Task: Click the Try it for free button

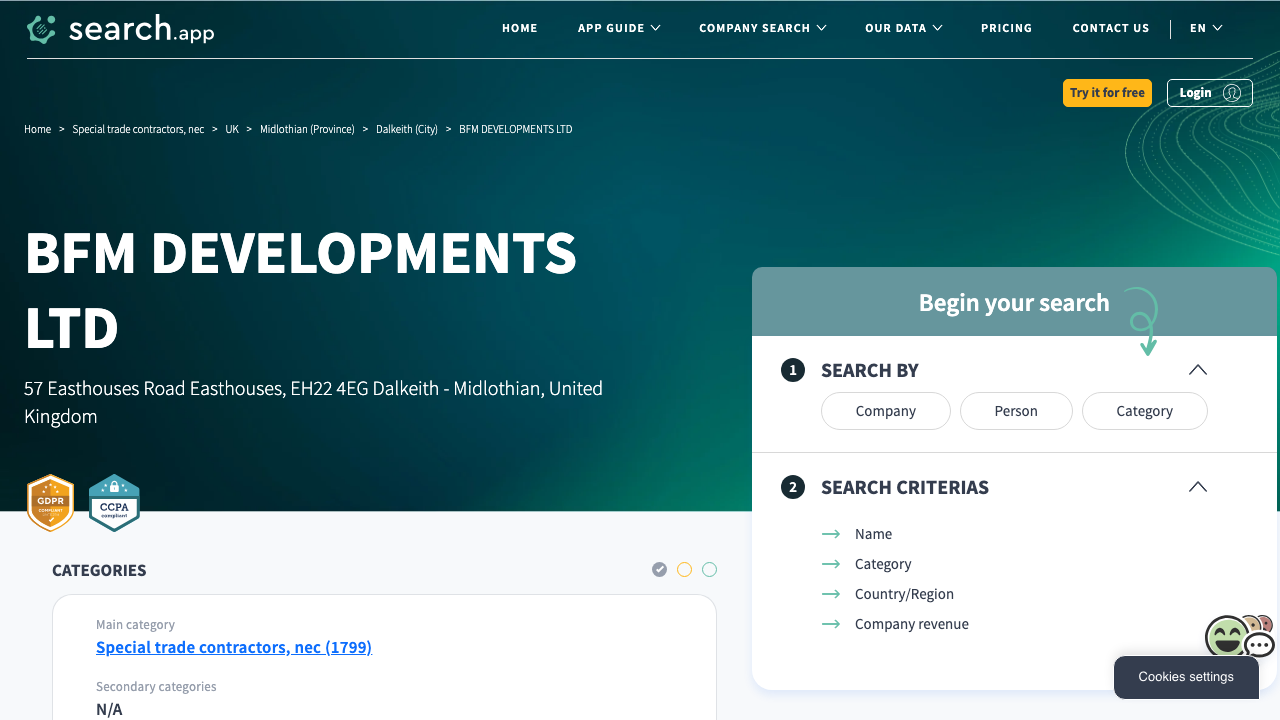Action: 1107,92
